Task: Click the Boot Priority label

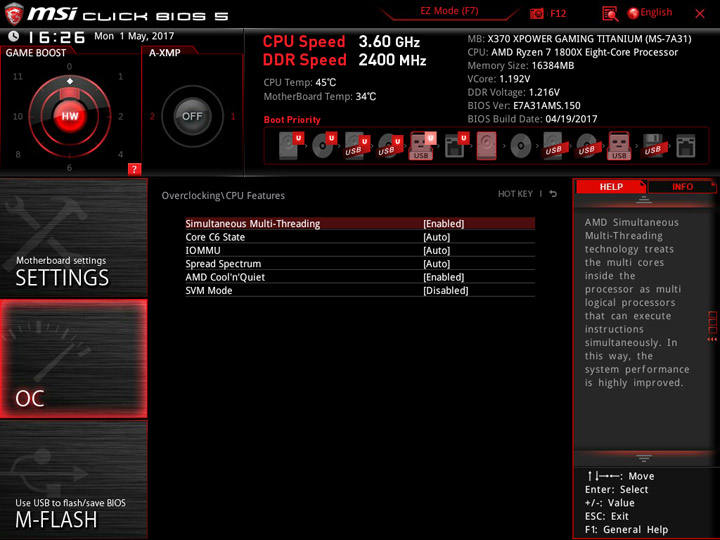Action: (292, 120)
